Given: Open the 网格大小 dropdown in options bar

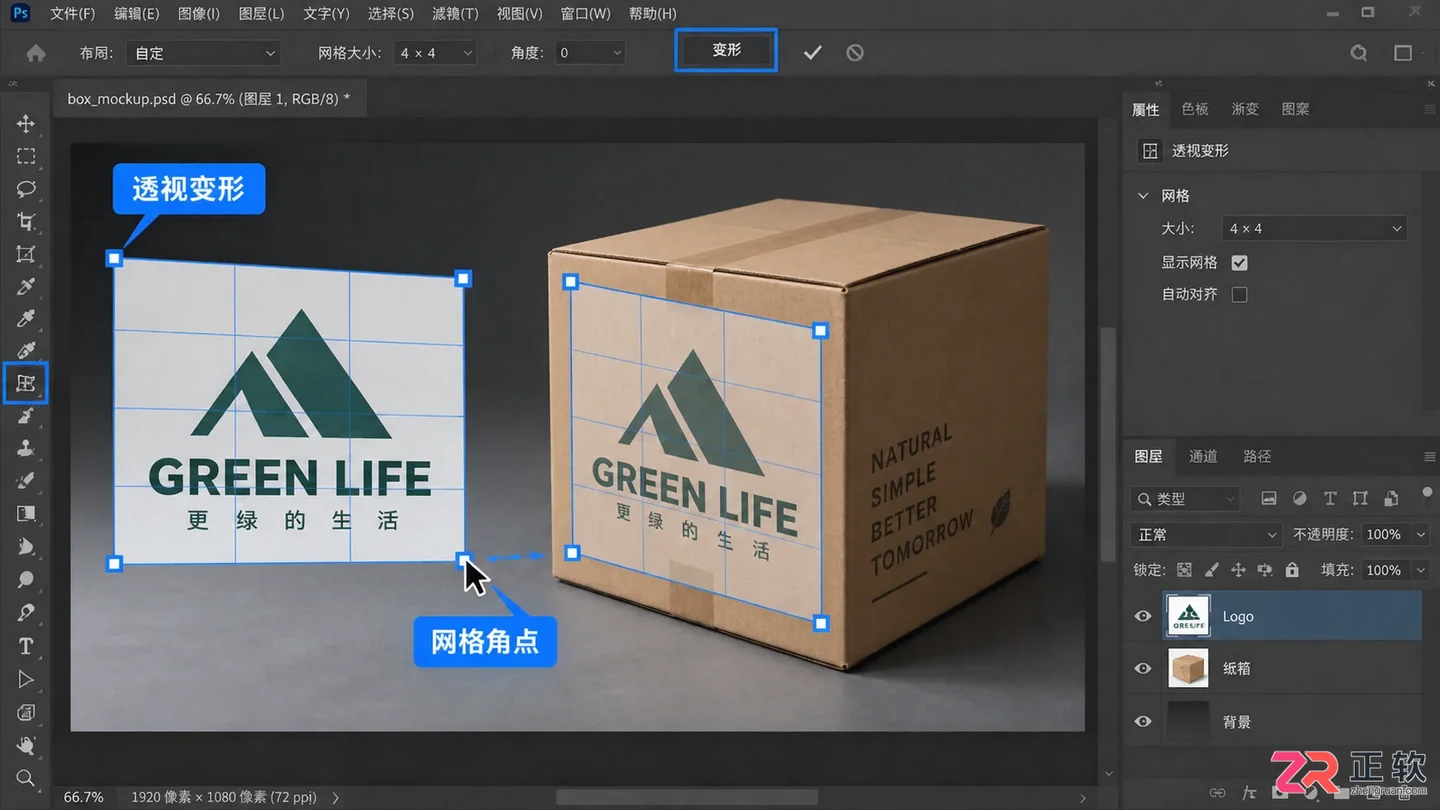Looking at the screenshot, I should pyautogui.click(x=435, y=53).
